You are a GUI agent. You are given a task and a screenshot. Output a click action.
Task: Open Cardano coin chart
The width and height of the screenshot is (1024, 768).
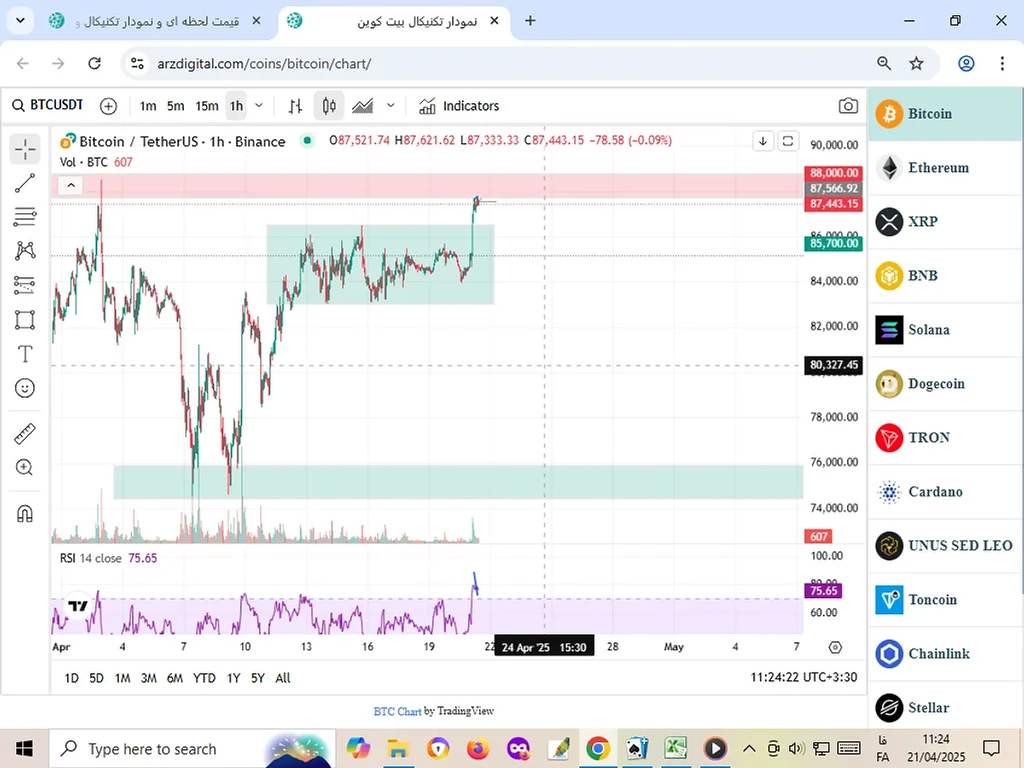[945, 492]
